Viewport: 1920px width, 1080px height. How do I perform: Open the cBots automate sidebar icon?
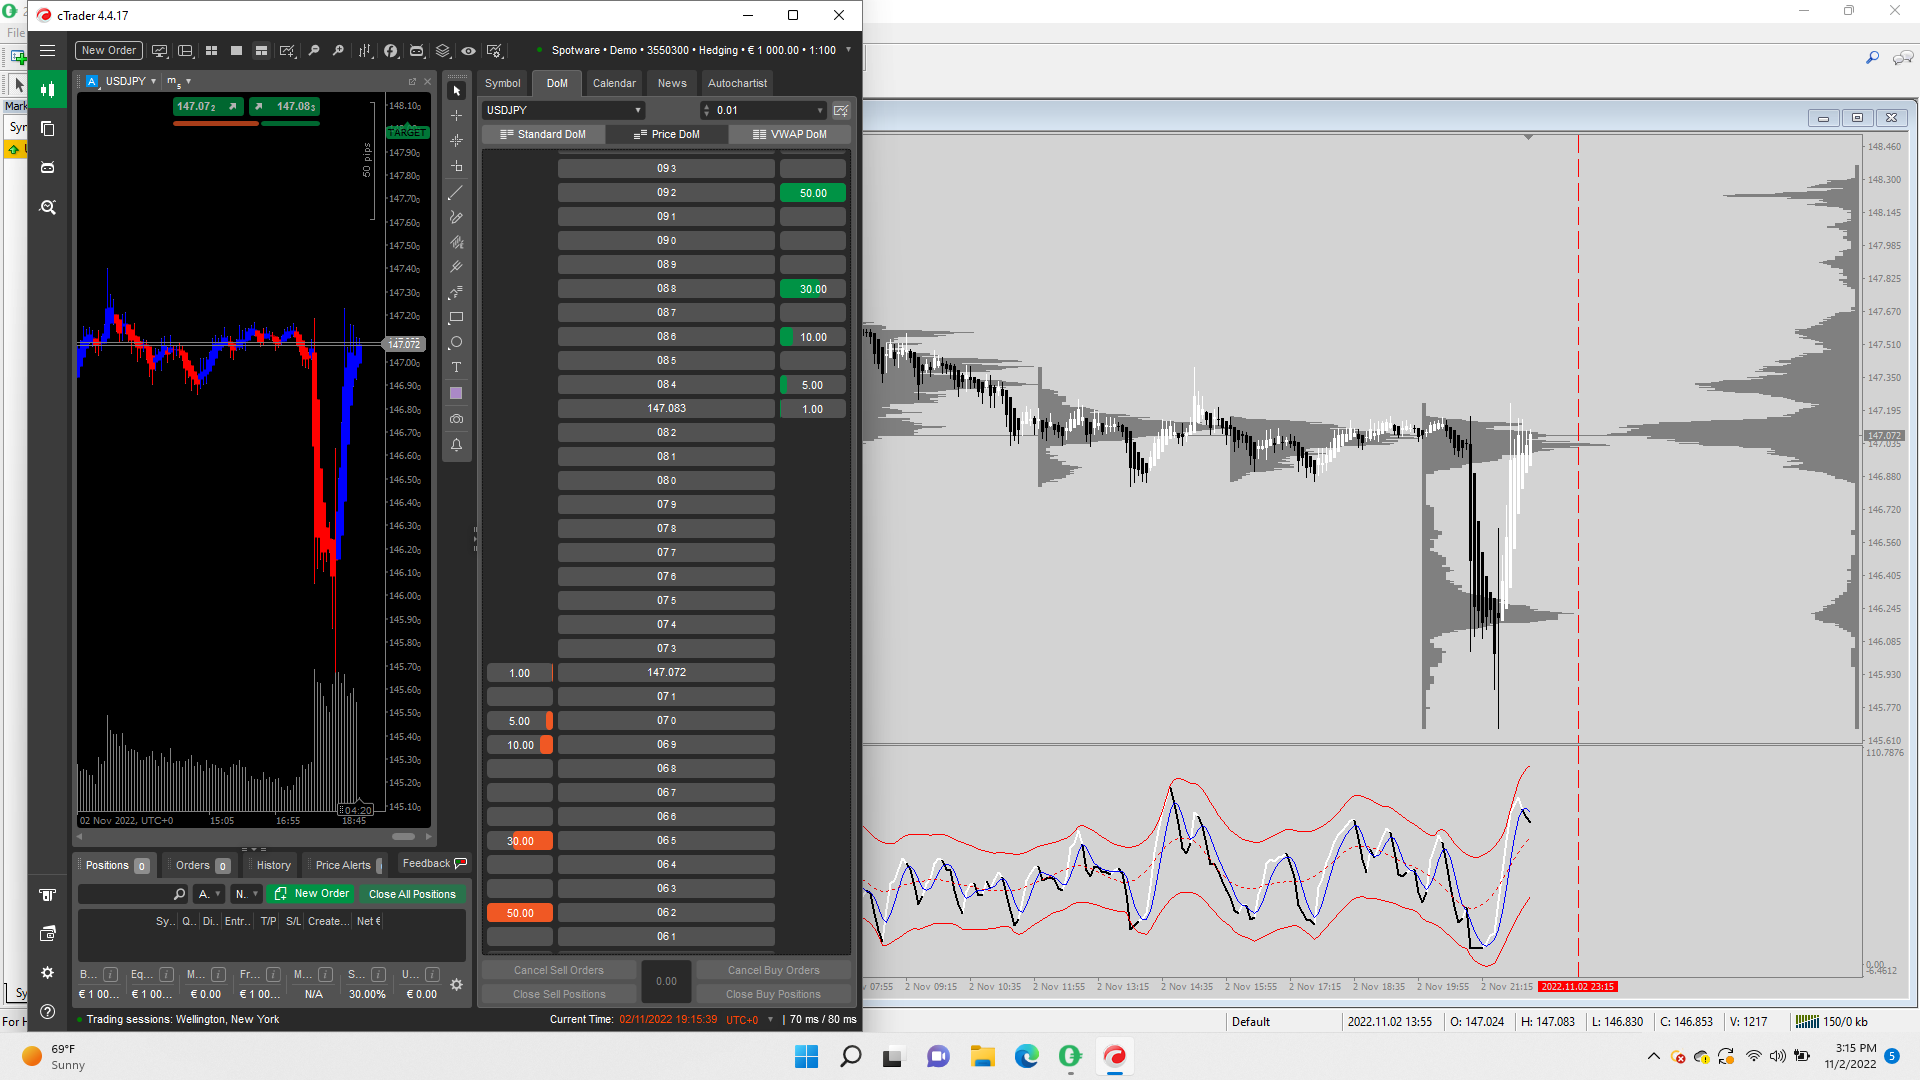47,167
